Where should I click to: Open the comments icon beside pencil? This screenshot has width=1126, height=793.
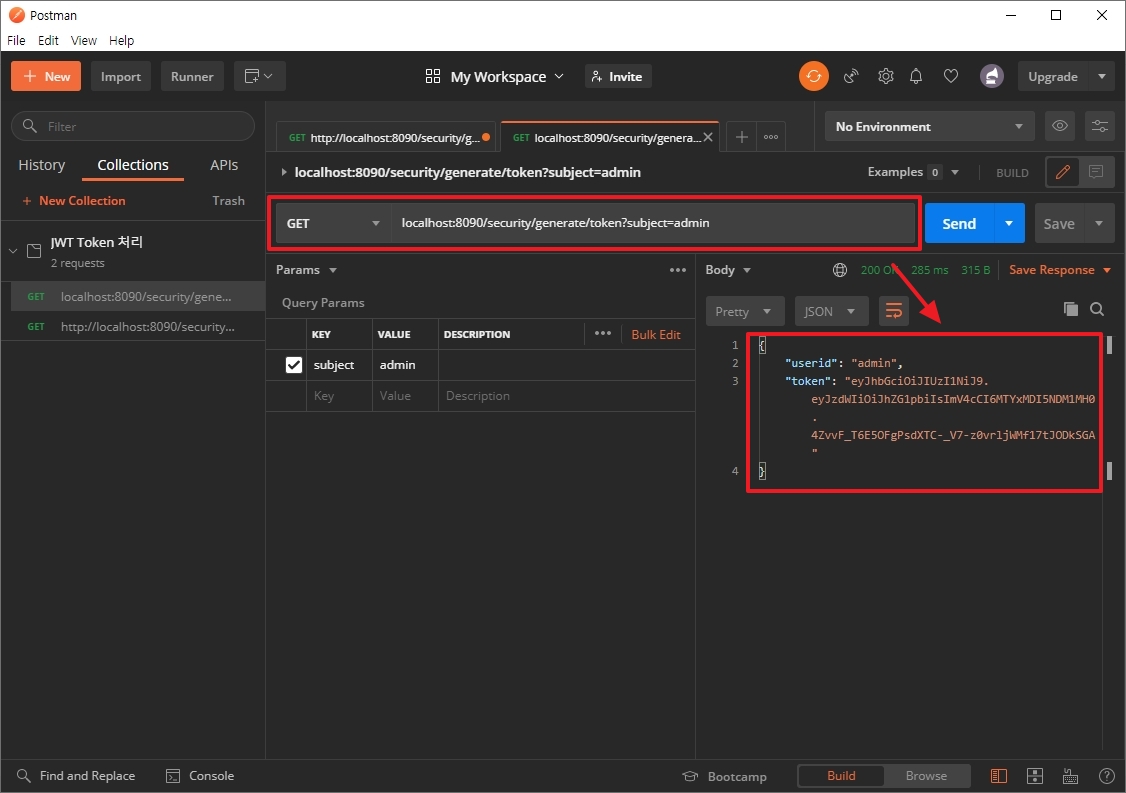tap(1096, 172)
